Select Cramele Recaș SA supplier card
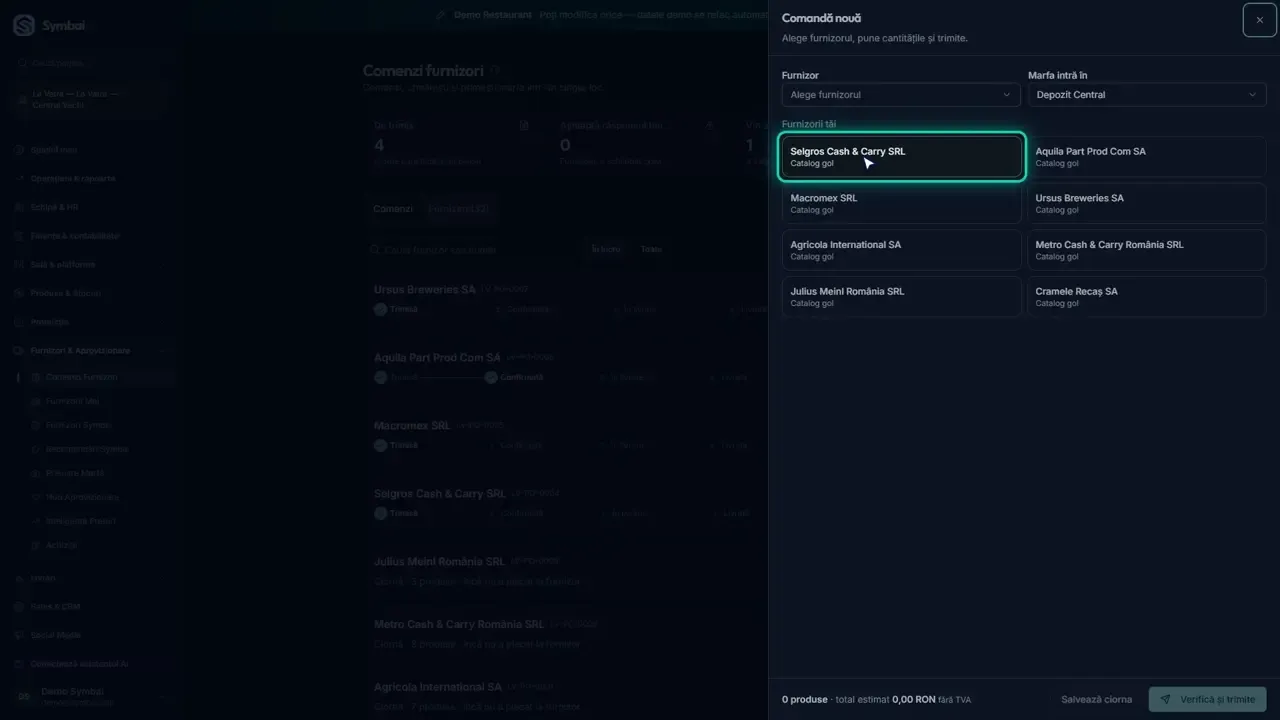Image resolution: width=1280 pixels, height=720 pixels. [1147, 297]
